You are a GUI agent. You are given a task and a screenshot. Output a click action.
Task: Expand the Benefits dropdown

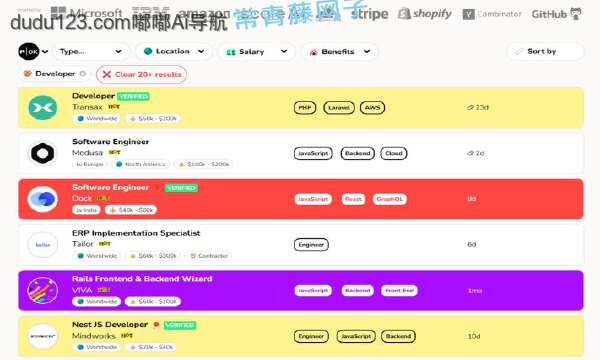point(340,51)
